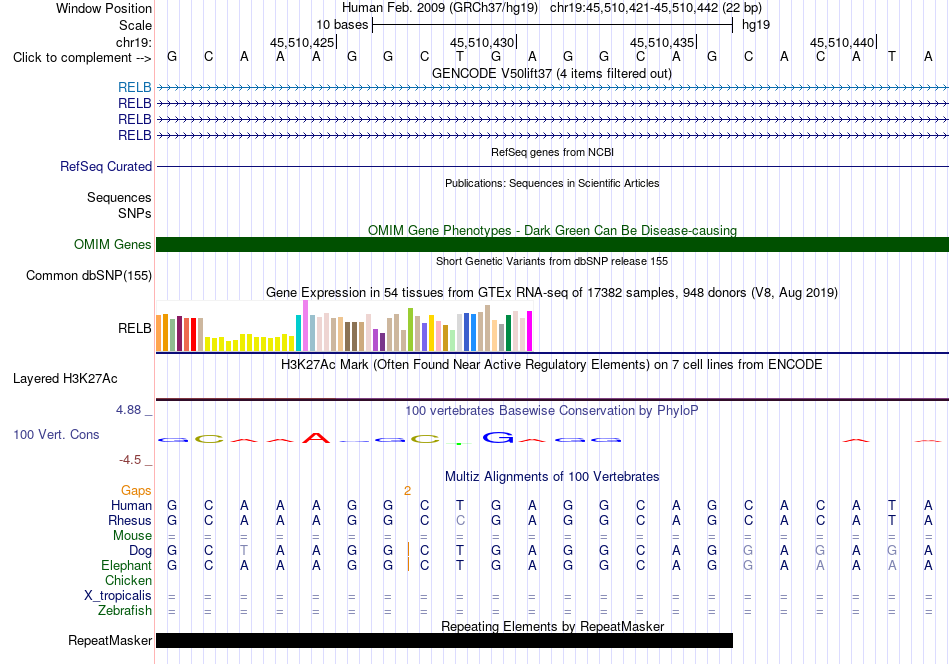This screenshot has height=664, width=950.
Task: Click the Zebrafish alignment row label
Action: click(125, 610)
